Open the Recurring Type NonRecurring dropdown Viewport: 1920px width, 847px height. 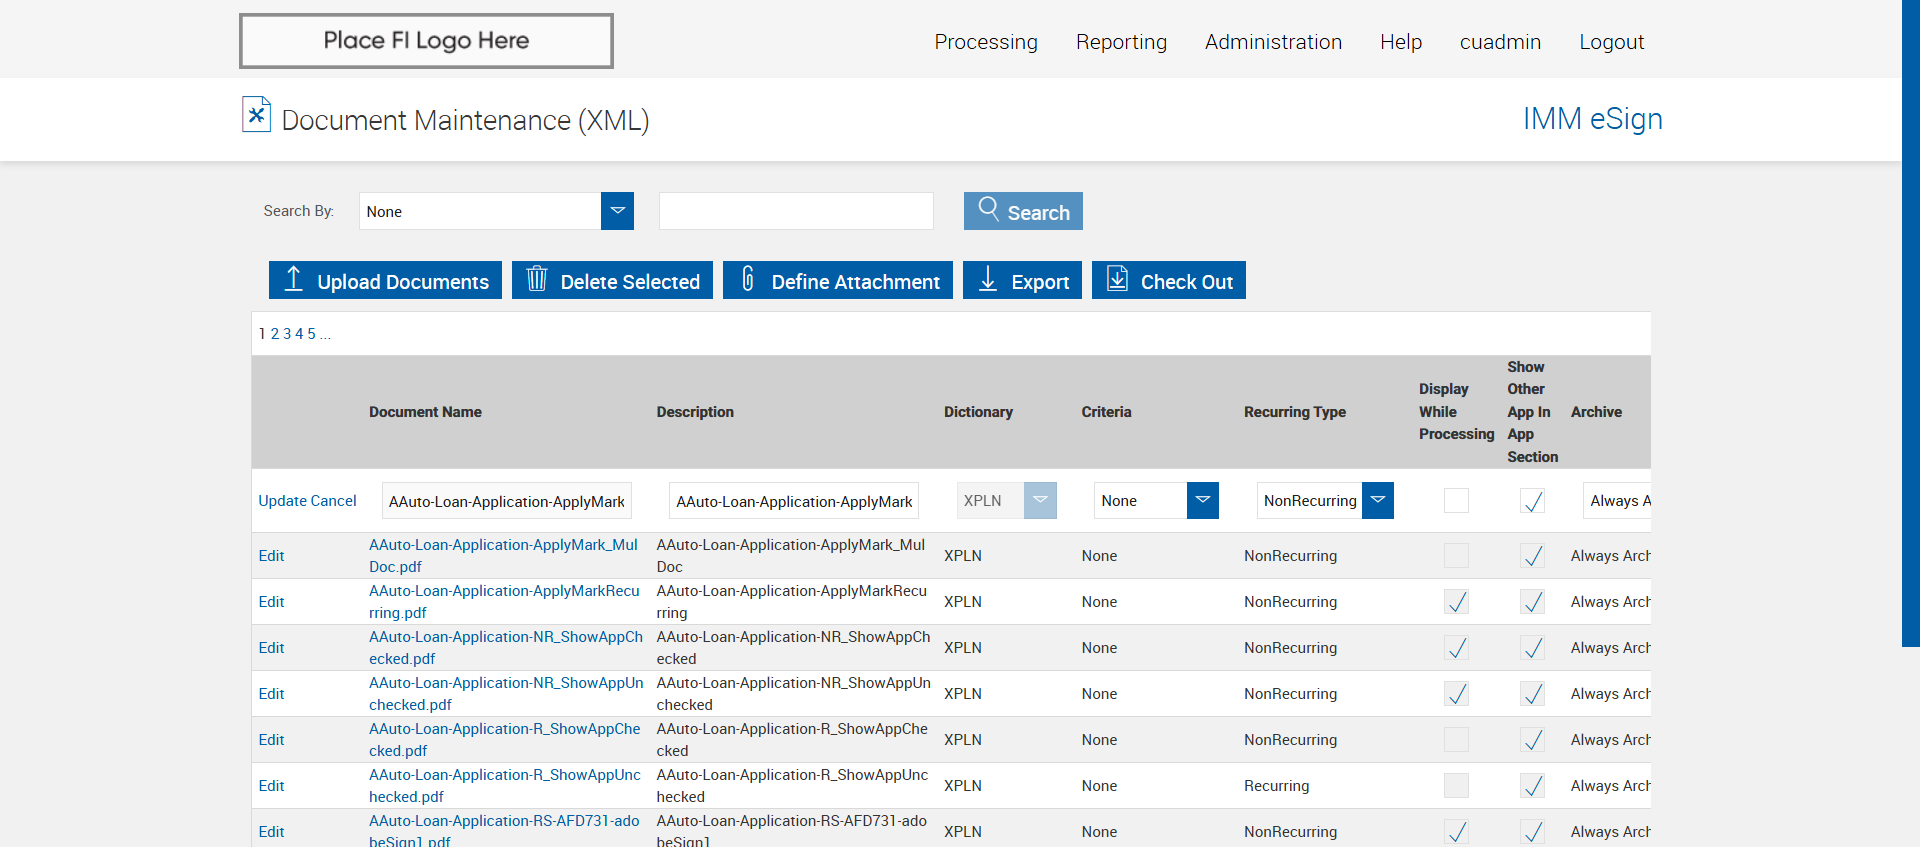click(x=1377, y=501)
